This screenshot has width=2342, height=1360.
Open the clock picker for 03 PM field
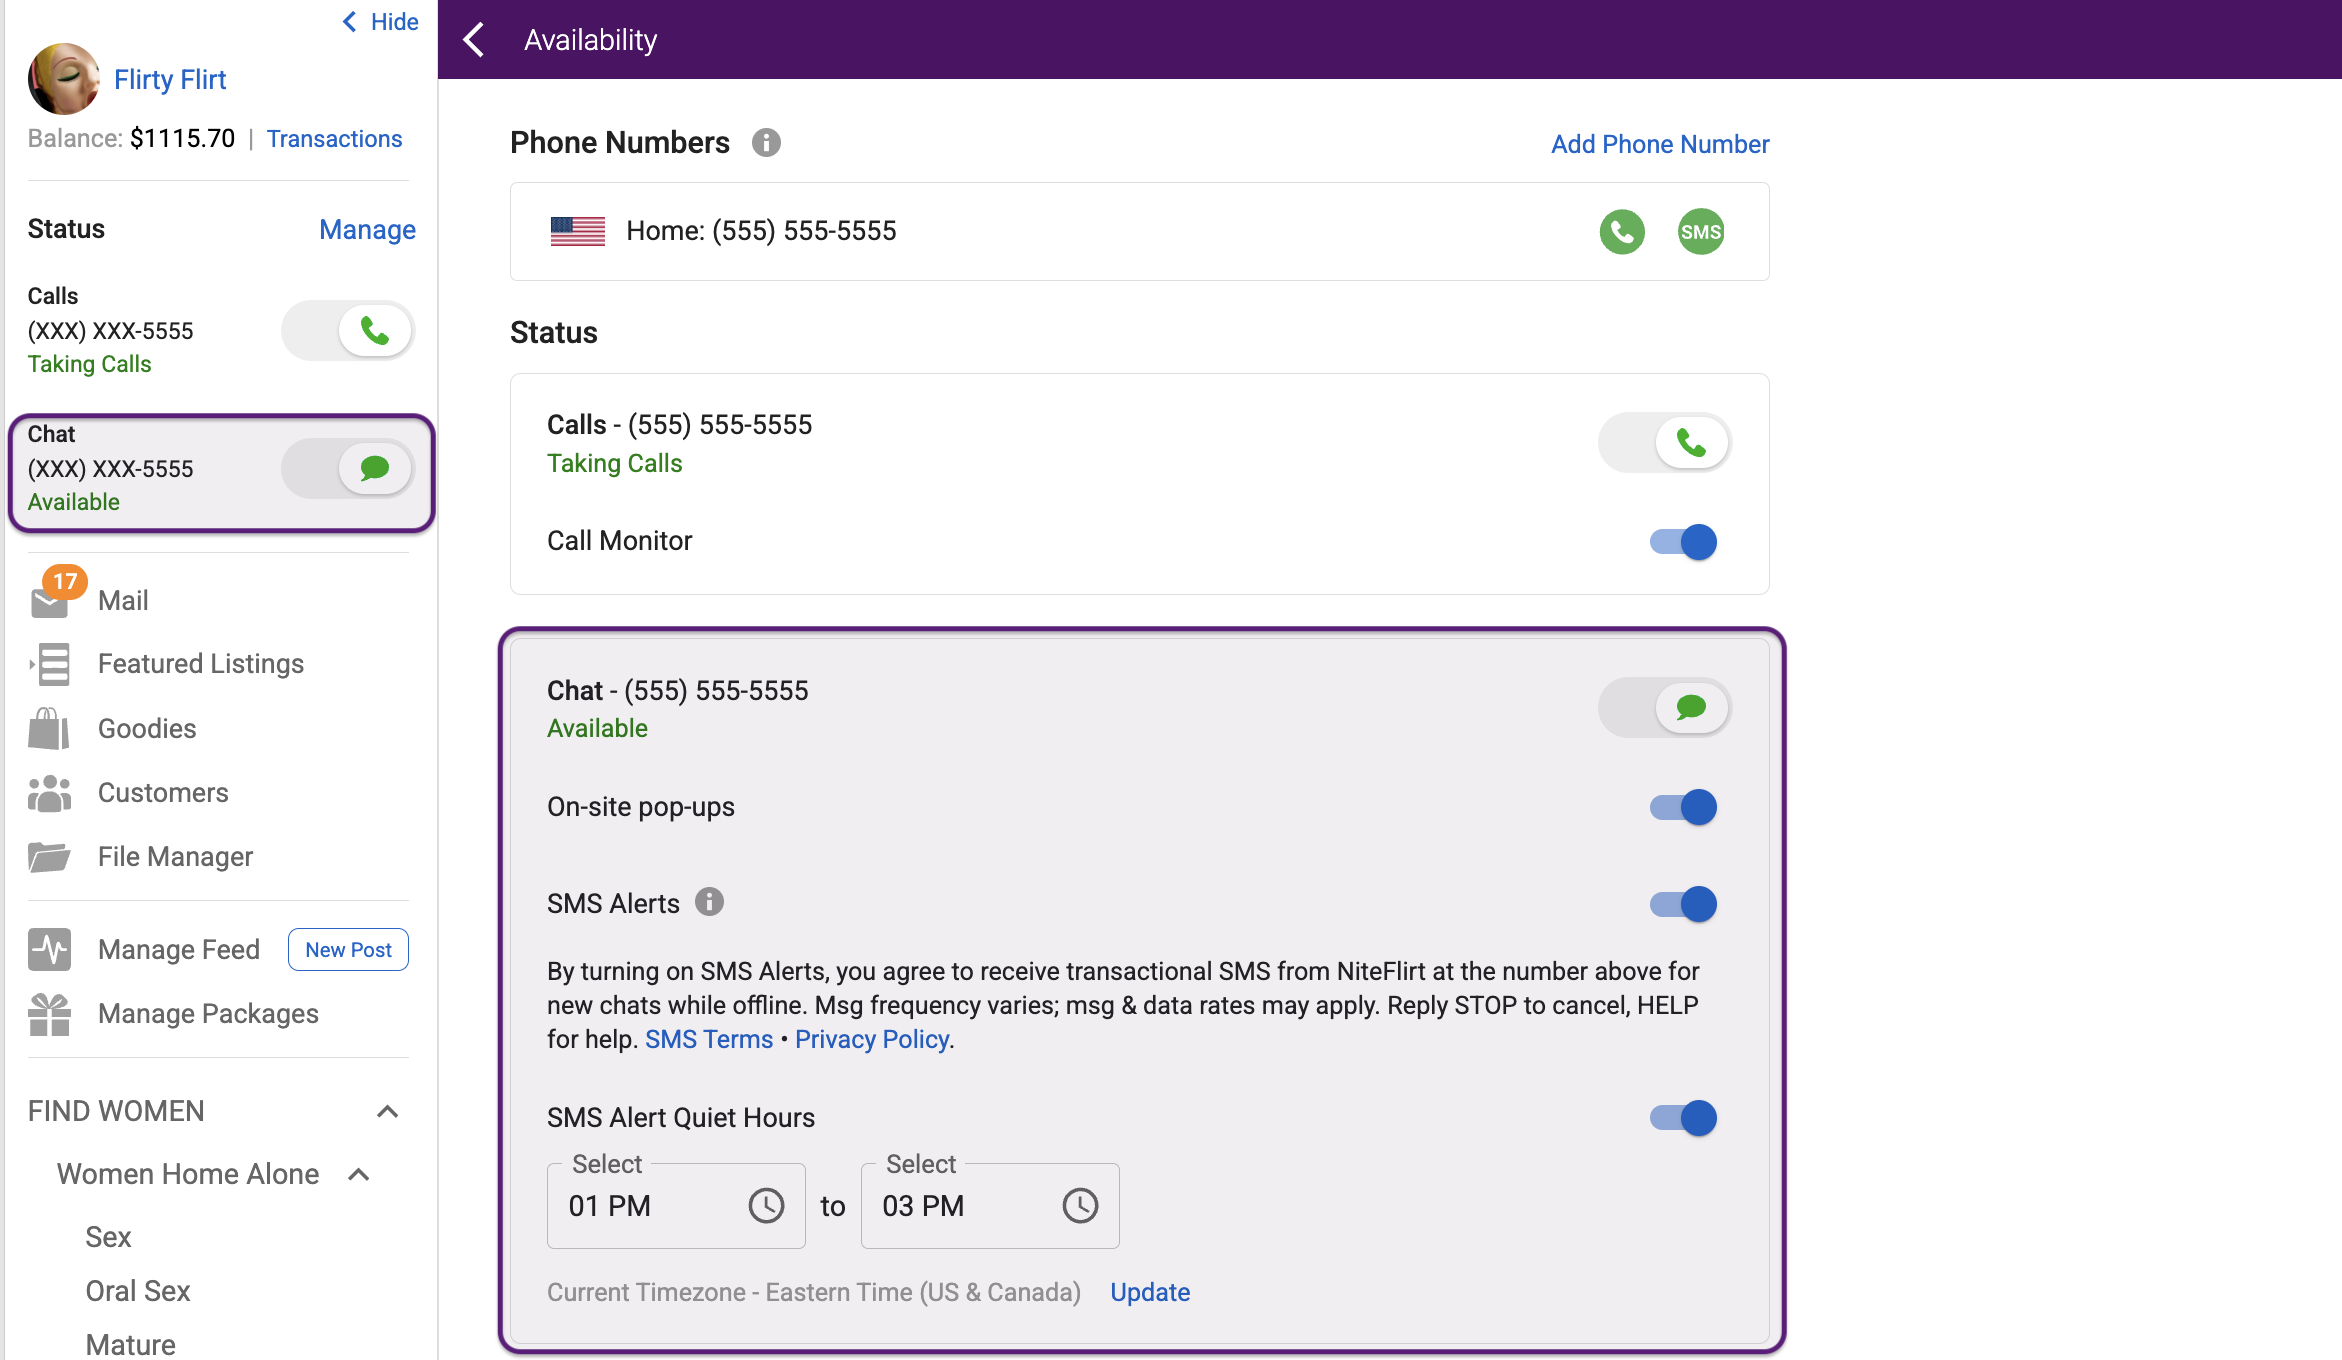(x=1080, y=1206)
